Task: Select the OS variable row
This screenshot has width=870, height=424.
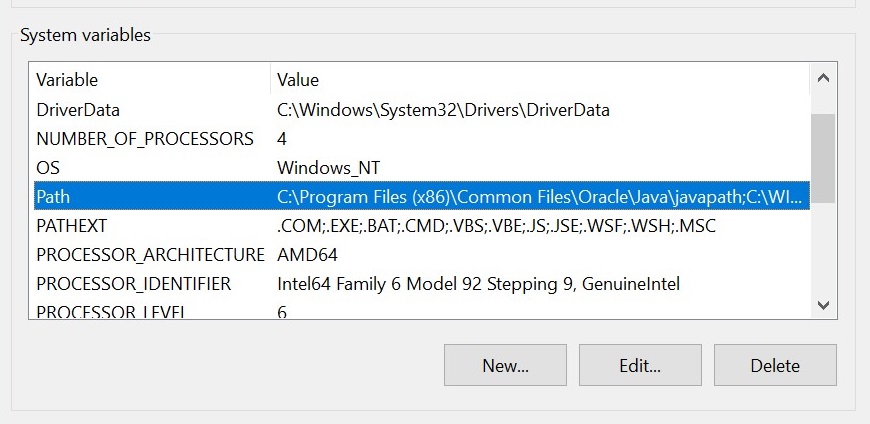Action: (422, 168)
